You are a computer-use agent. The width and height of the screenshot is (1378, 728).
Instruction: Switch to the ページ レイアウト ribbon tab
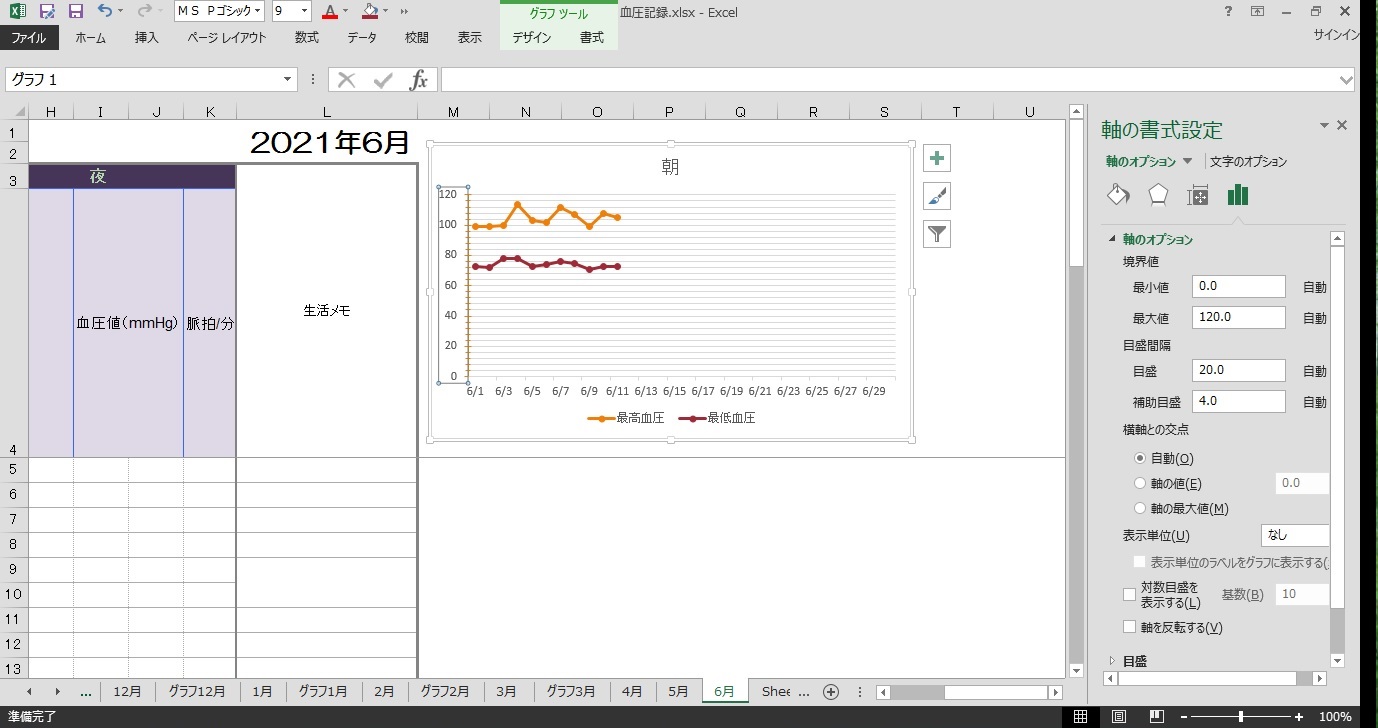point(227,38)
